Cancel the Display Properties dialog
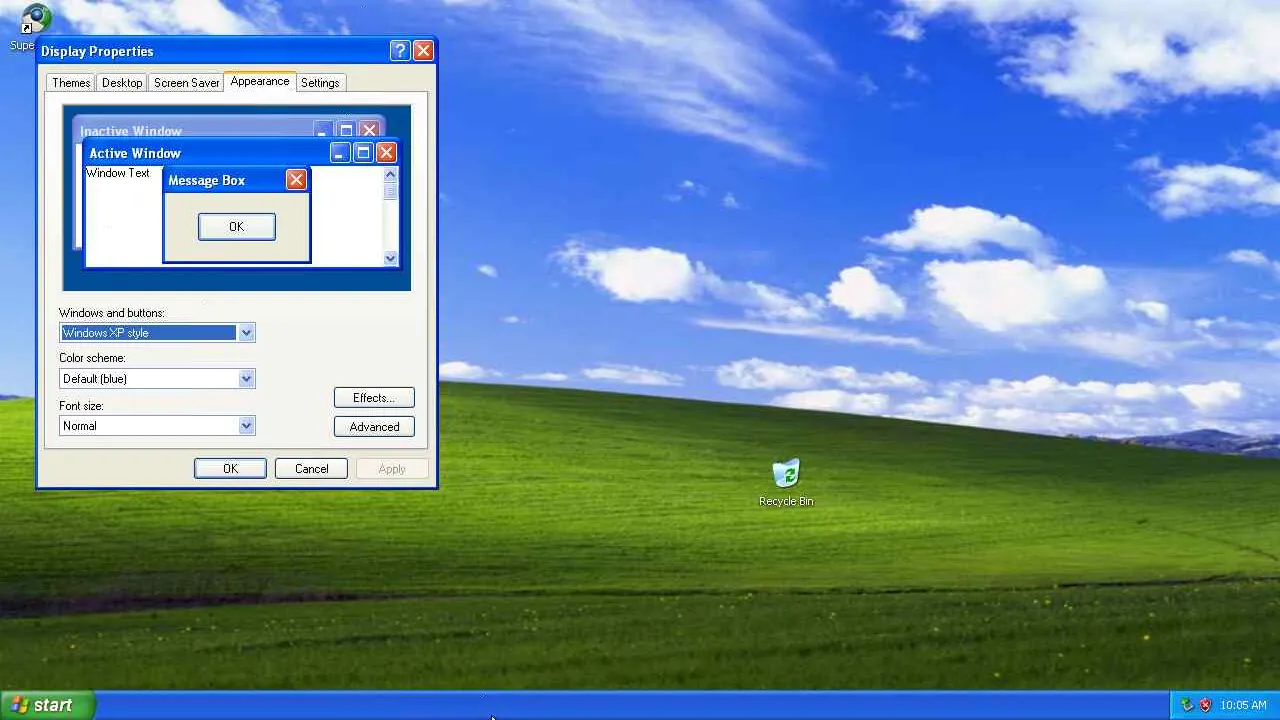1280x720 pixels. pos(311,469)
